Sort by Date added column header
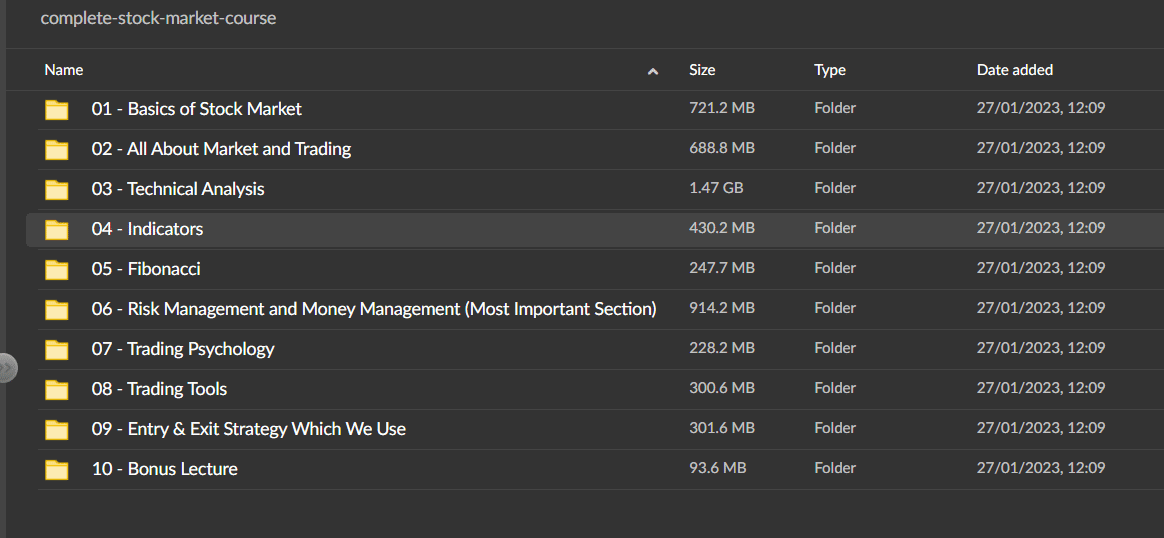 tap(1014, 70)
